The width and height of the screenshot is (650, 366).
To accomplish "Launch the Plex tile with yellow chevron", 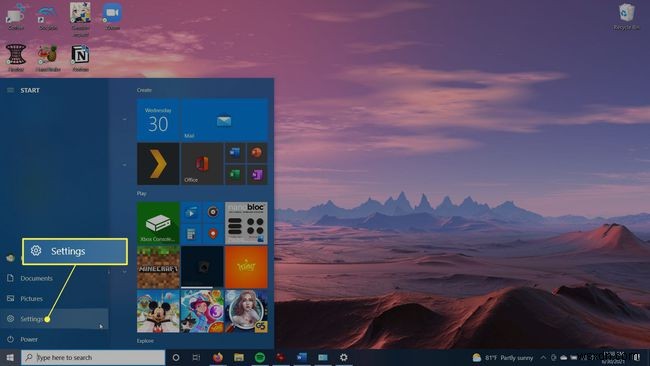I will [x=158, y=164].
